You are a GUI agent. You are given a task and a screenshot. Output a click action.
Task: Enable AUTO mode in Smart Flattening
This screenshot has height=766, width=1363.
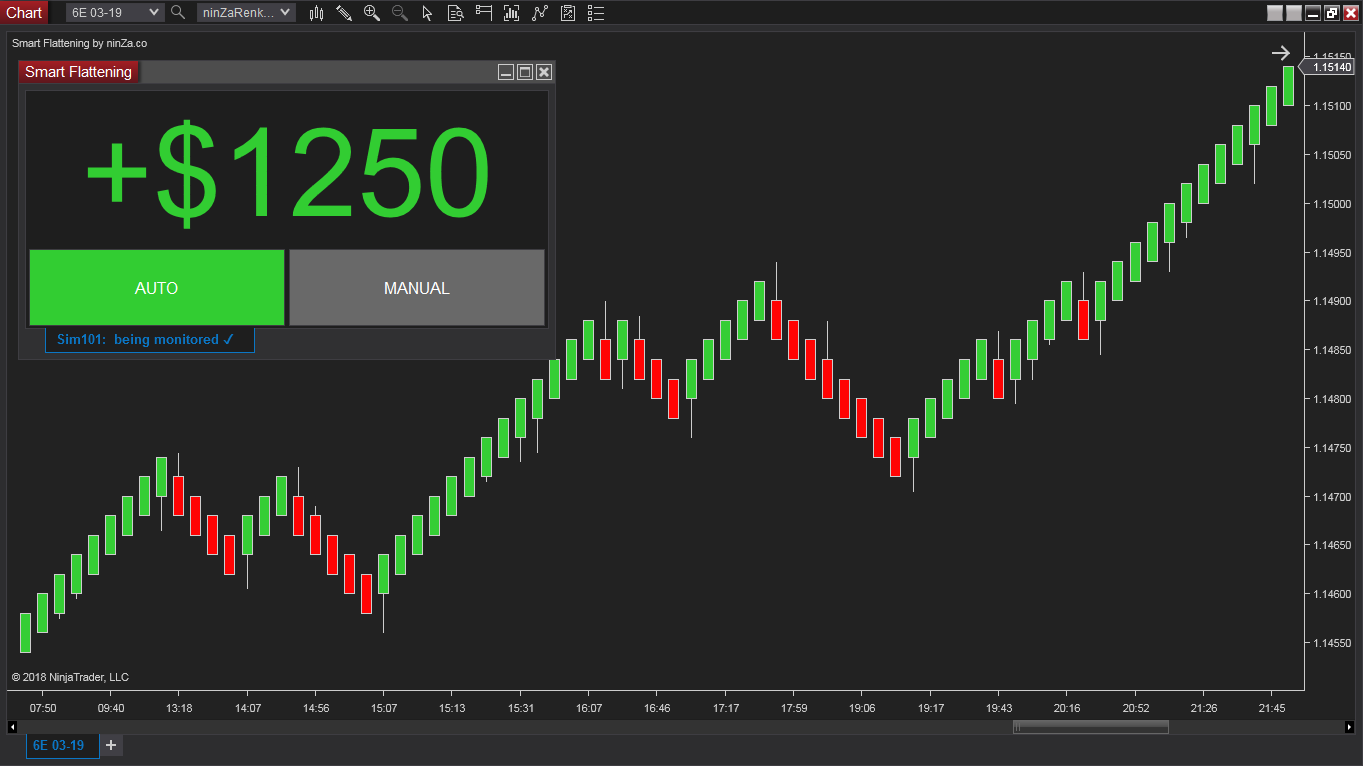coord(156,288)
